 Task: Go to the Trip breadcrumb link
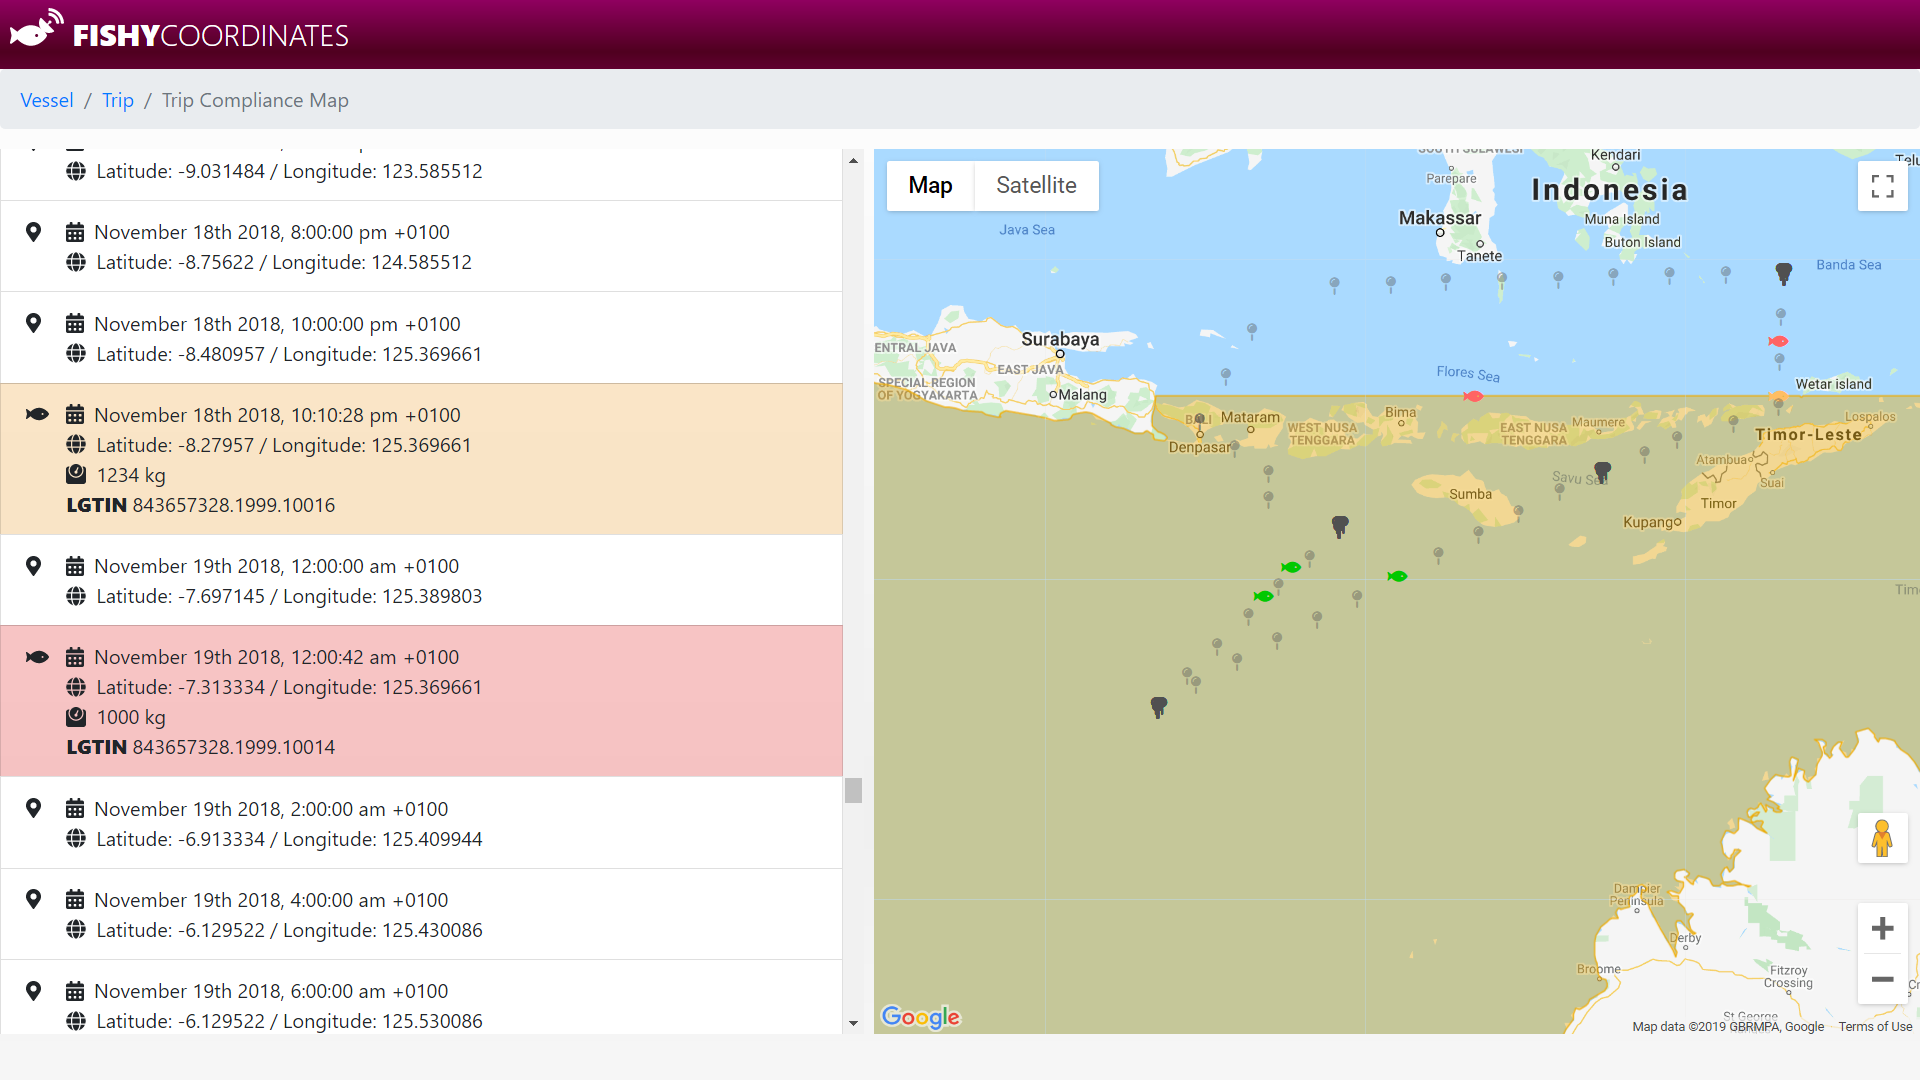coord(117,100)
